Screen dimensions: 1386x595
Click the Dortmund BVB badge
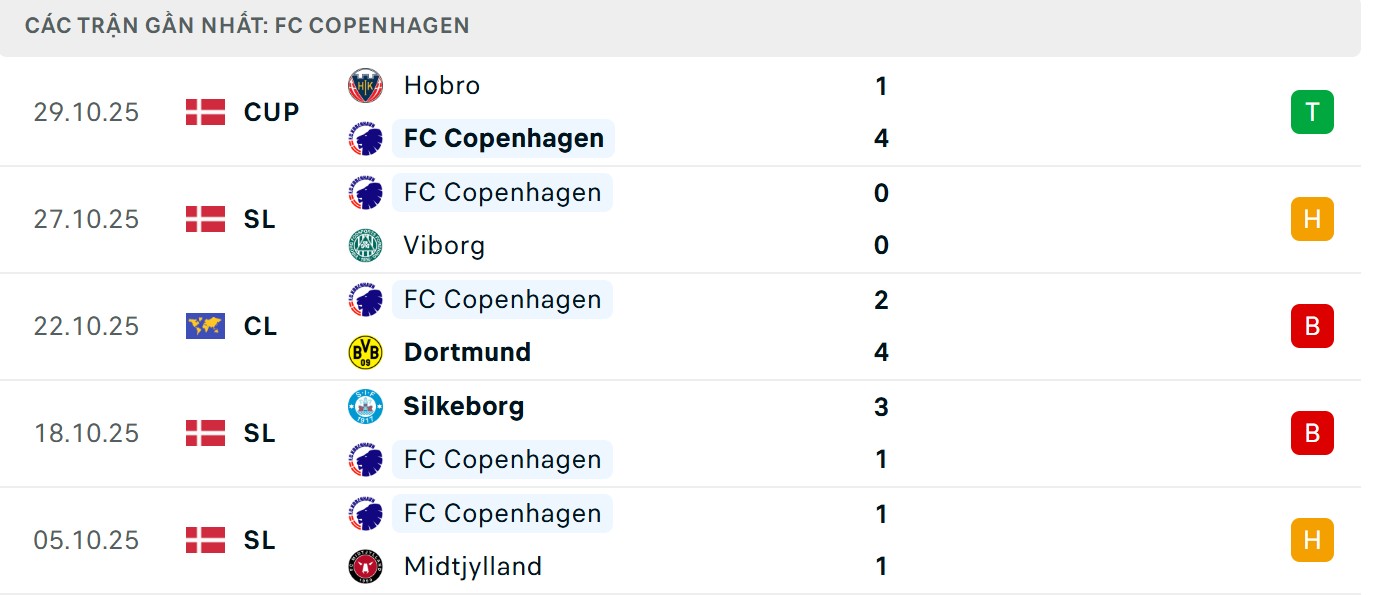[366, 352]
